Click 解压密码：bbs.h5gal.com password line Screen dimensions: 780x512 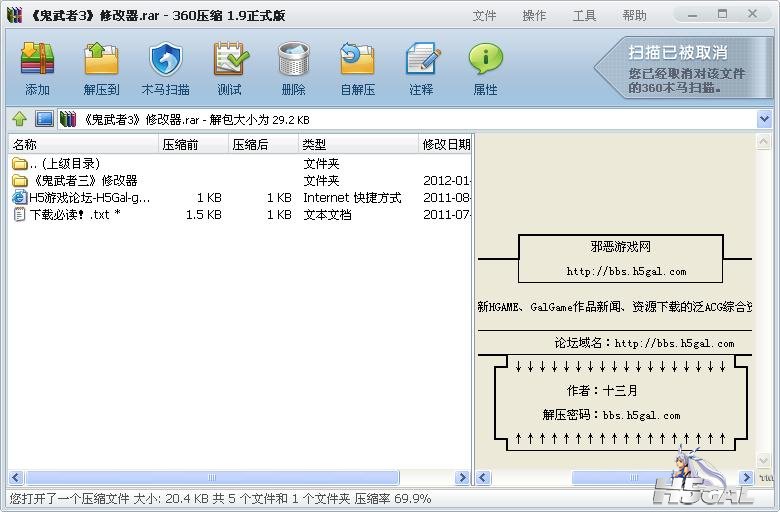pos(611,414)
